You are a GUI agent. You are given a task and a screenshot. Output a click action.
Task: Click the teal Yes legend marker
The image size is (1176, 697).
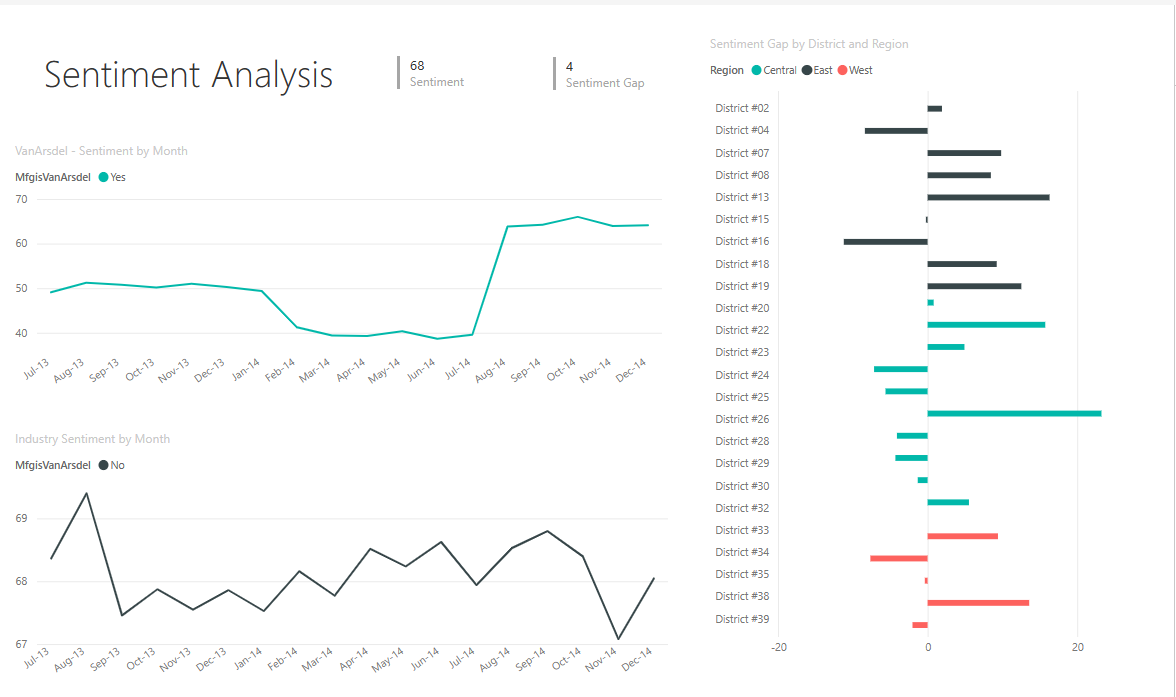103,177
